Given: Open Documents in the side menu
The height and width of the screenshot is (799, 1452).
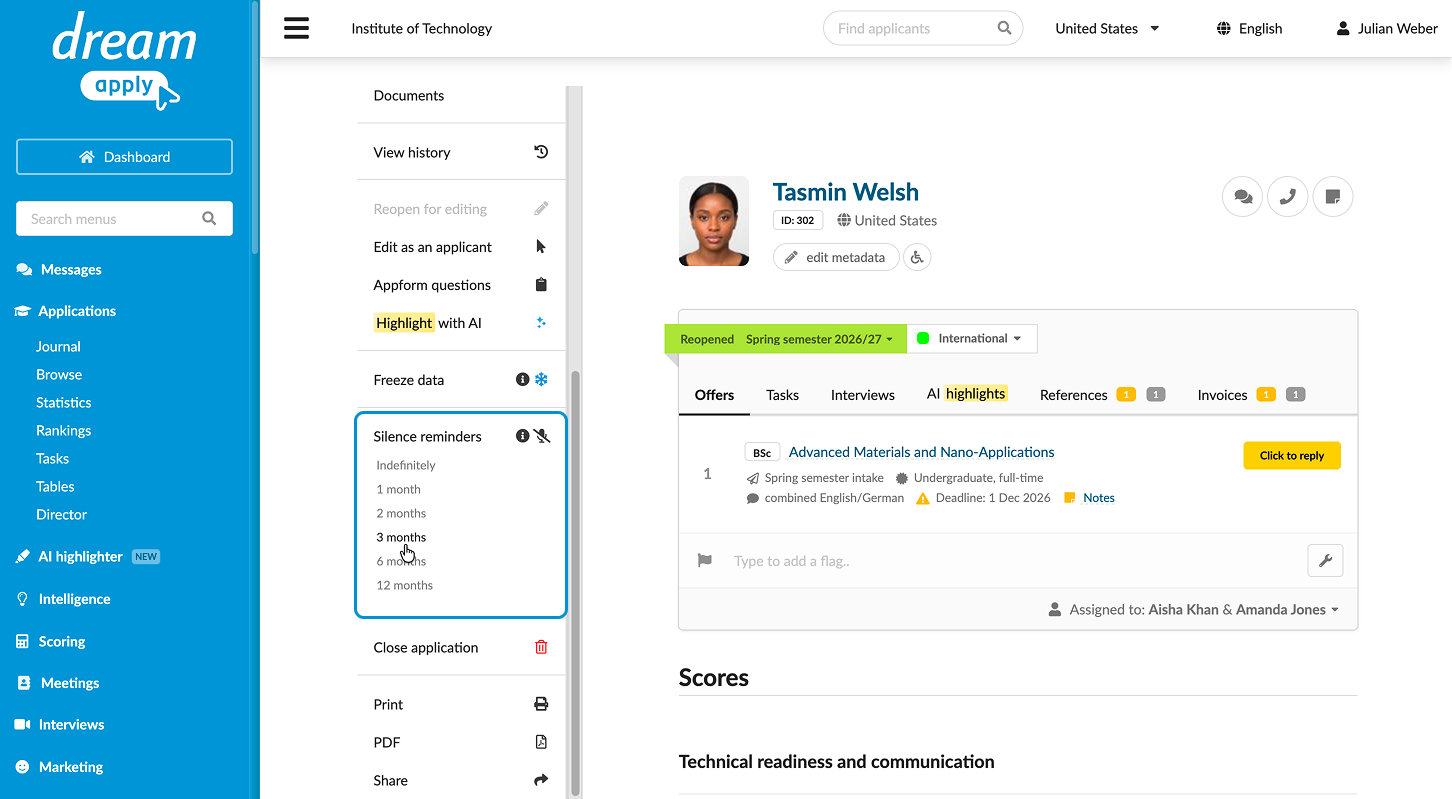Looking at the screenshot, I should 408,96.
